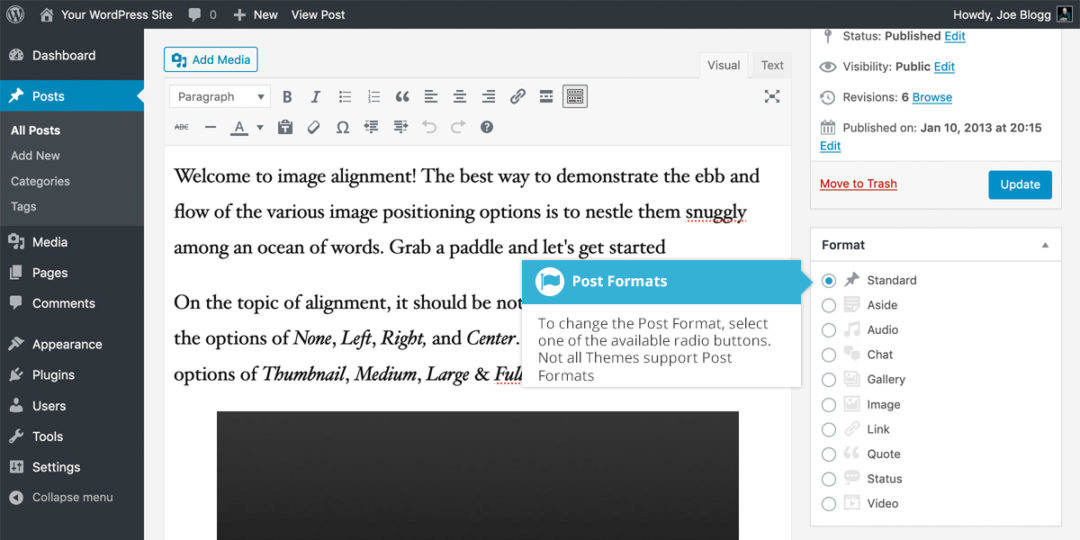
Task: Switch to the Text editor tab
Action: 772,65
